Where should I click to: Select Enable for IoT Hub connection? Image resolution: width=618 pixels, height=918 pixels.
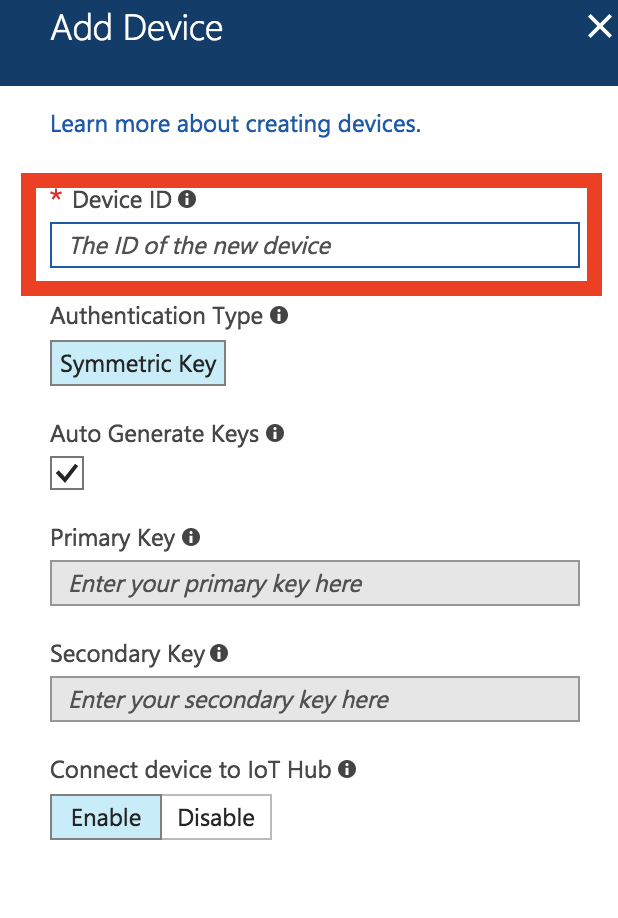106,817
